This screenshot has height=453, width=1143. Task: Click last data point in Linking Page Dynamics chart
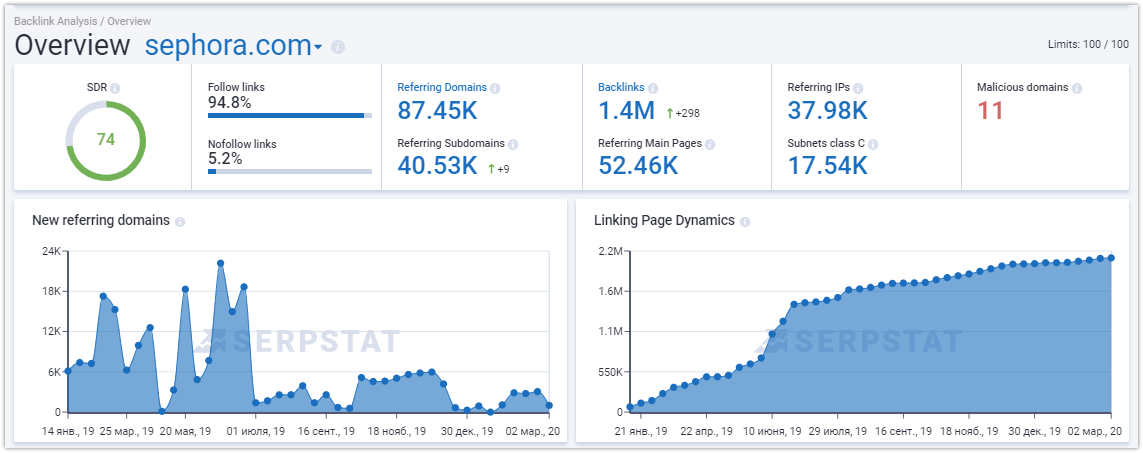(x=1111, y=258)
